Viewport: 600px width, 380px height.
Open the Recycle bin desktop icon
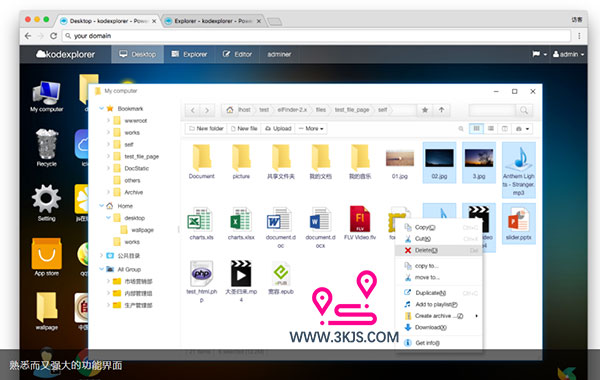(x=47, y=147)
